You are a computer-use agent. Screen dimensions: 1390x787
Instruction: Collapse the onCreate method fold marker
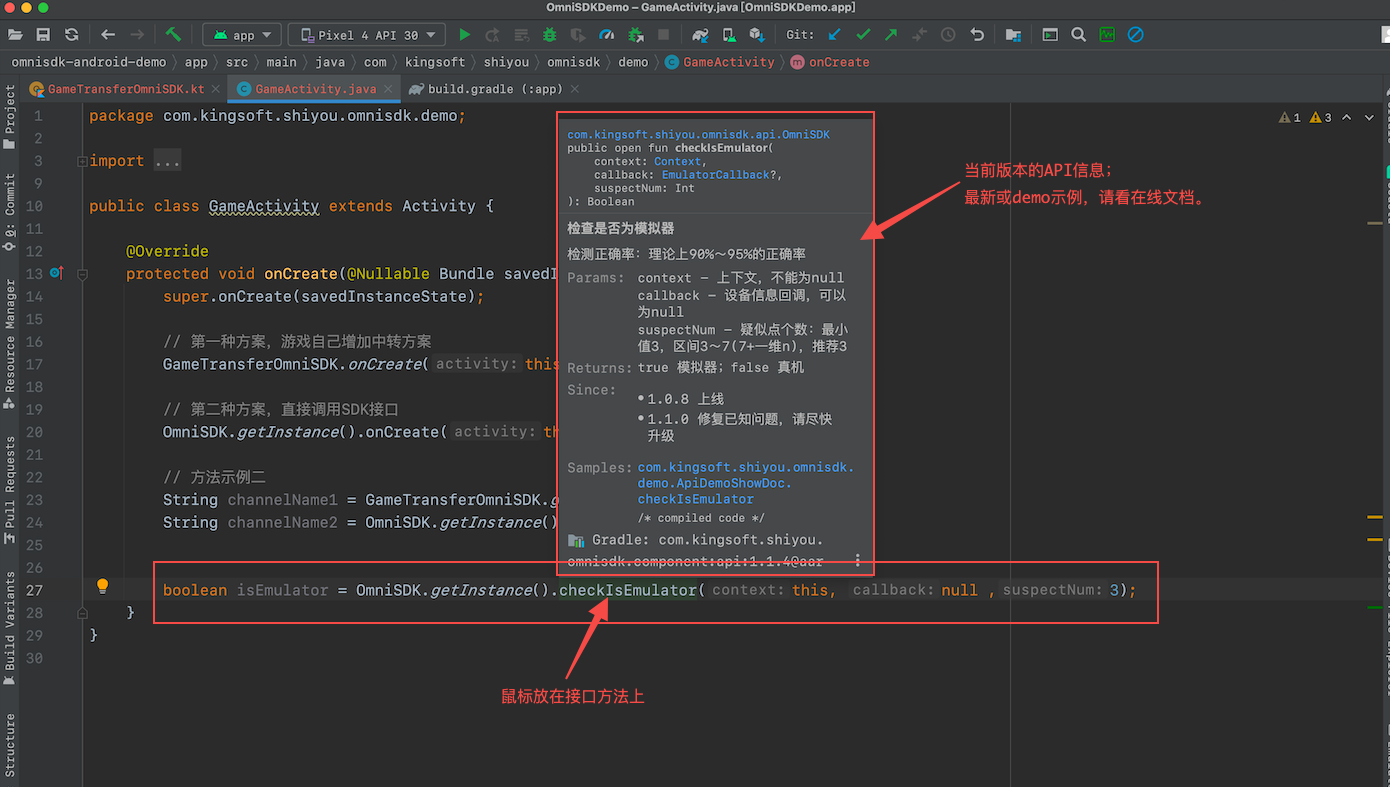83,274
